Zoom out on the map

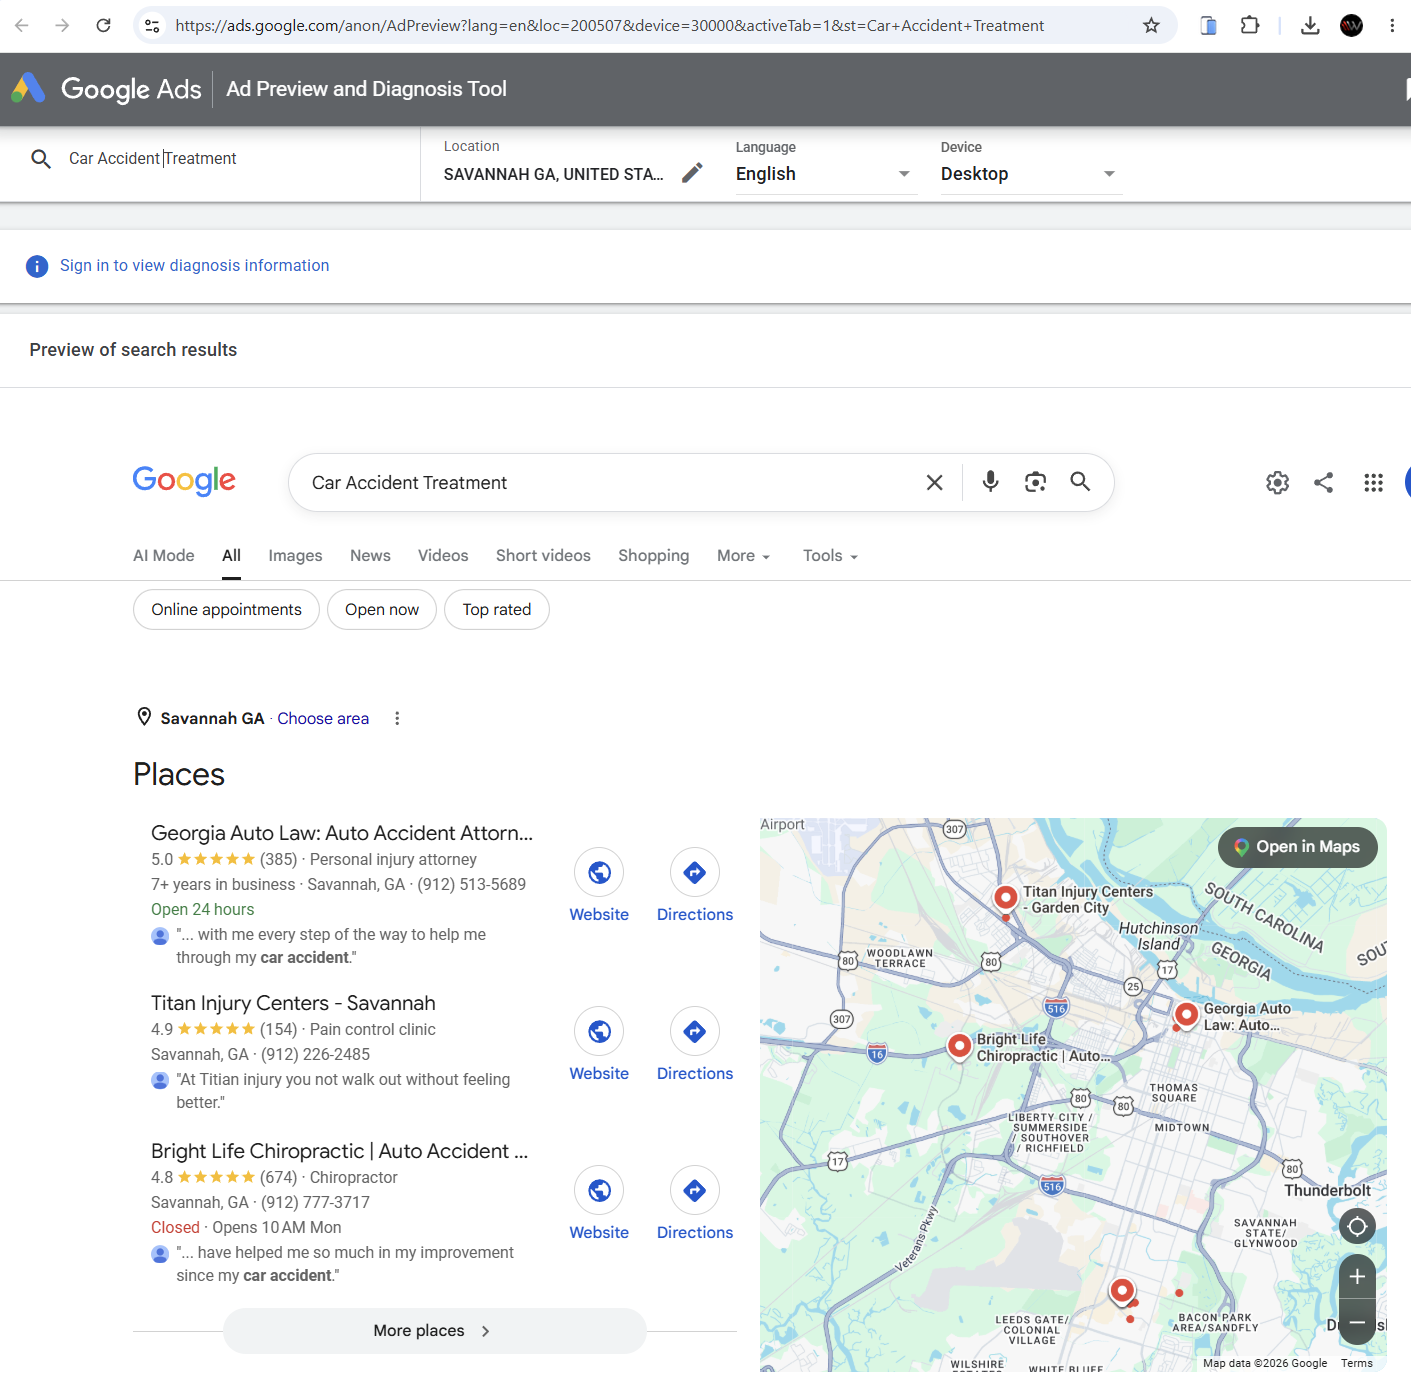pos(1357,1322)
